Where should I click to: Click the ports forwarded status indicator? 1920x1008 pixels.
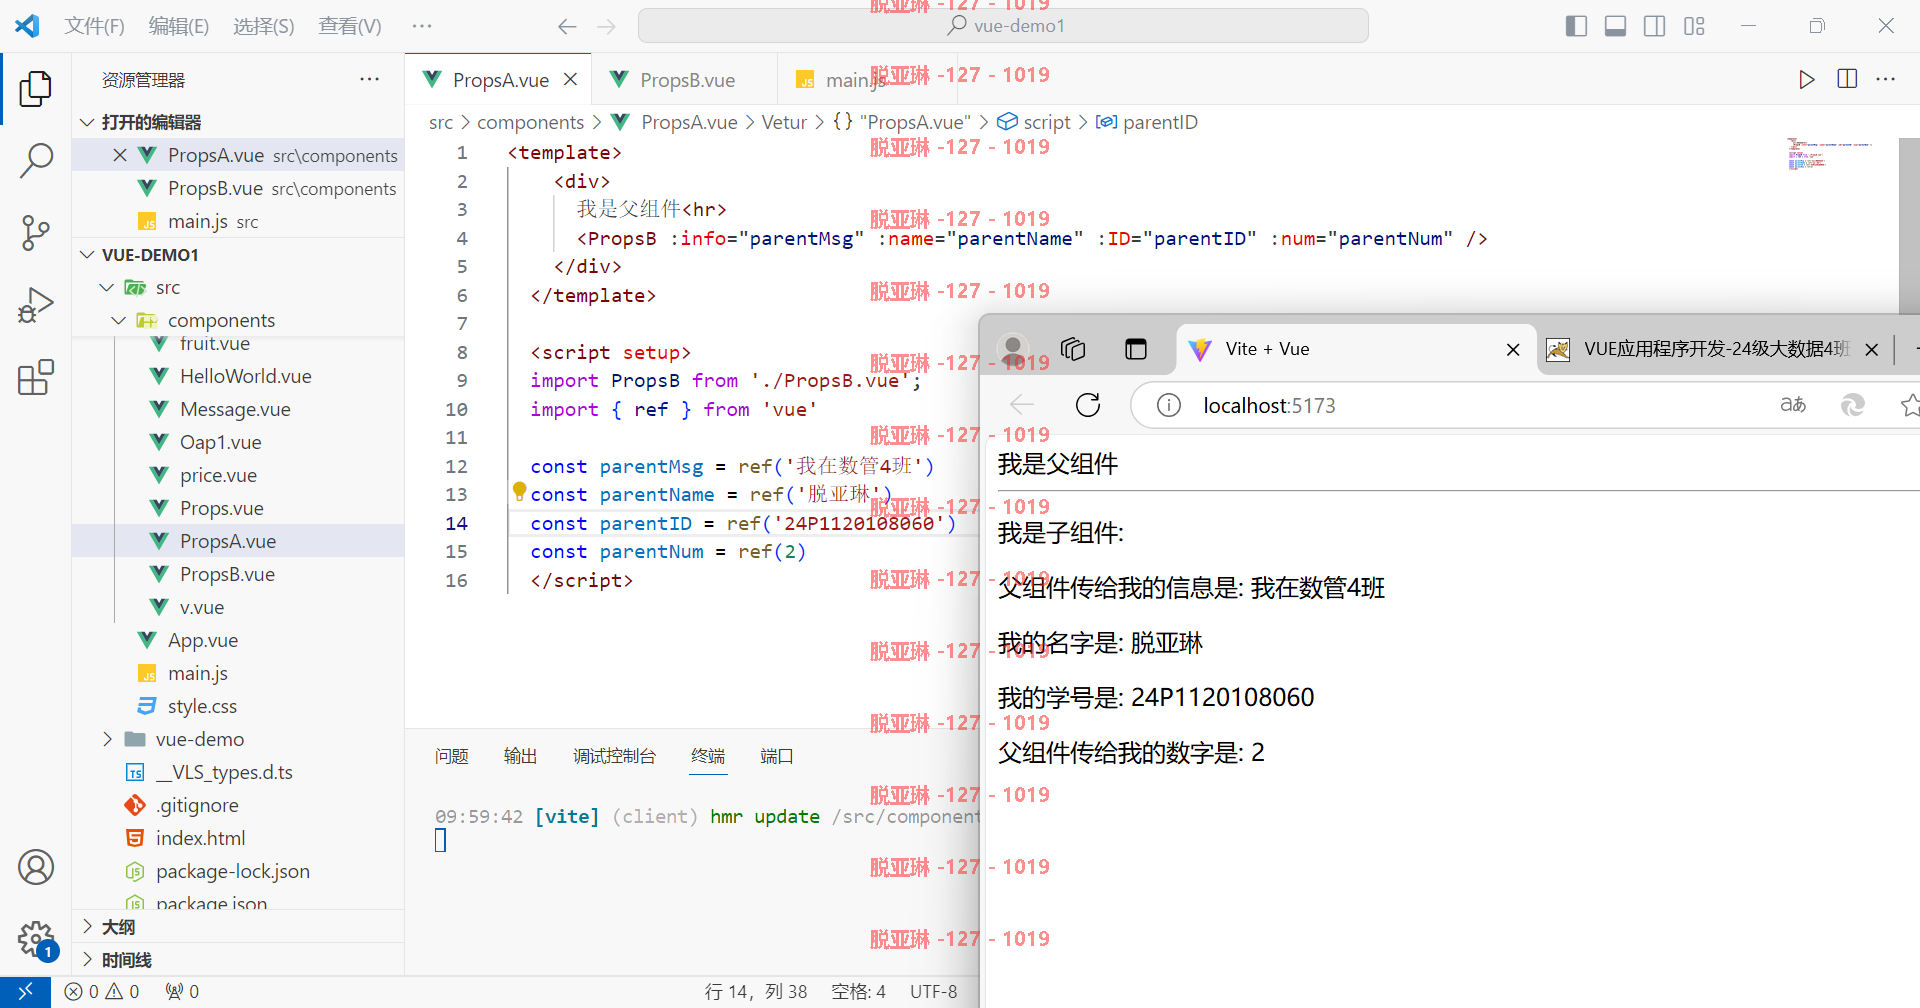[x=182, y=992]
